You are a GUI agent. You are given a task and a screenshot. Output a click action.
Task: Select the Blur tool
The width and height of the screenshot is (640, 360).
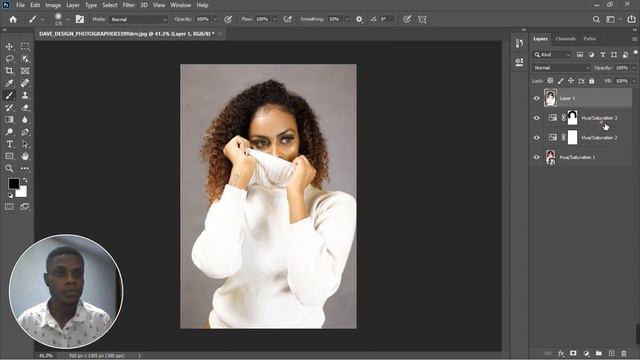tap(25, 120)
